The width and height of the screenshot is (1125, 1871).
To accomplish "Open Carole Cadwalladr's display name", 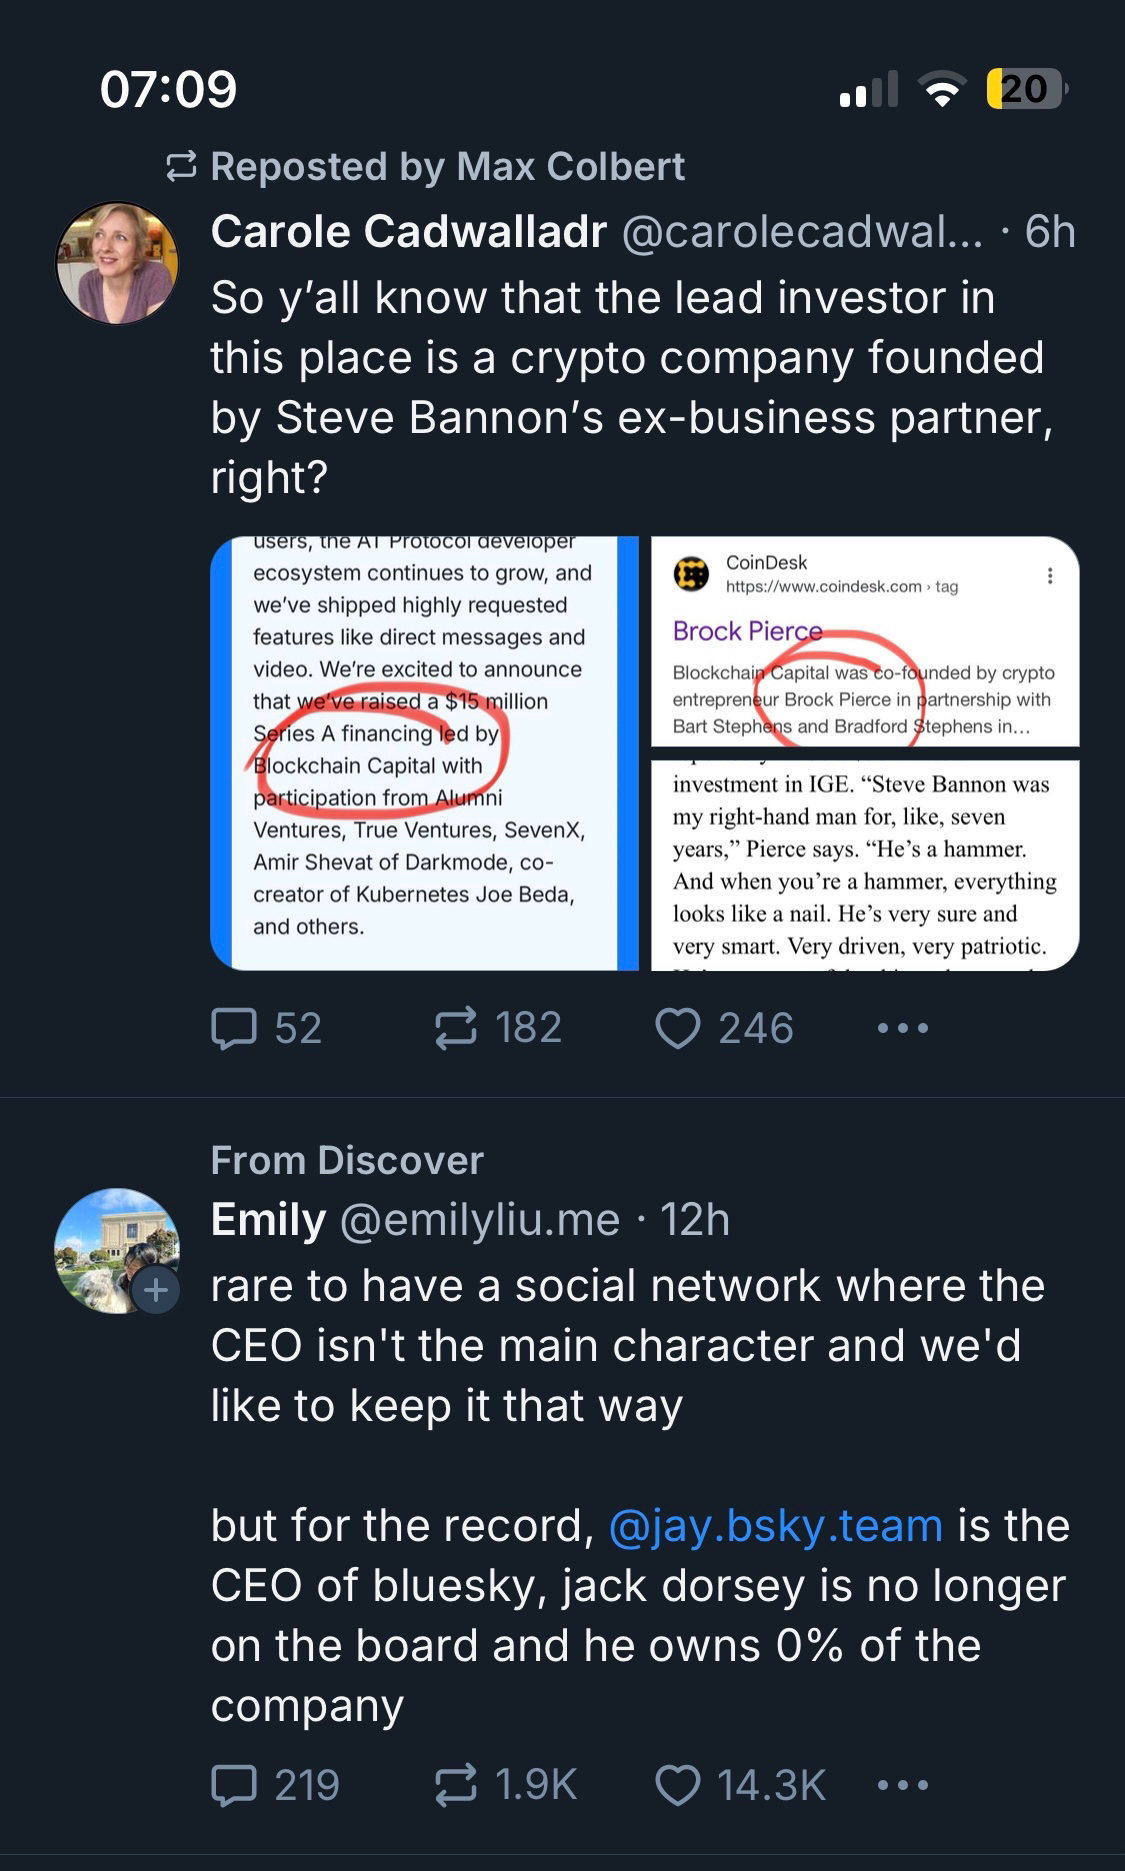I will coord(408,232).
